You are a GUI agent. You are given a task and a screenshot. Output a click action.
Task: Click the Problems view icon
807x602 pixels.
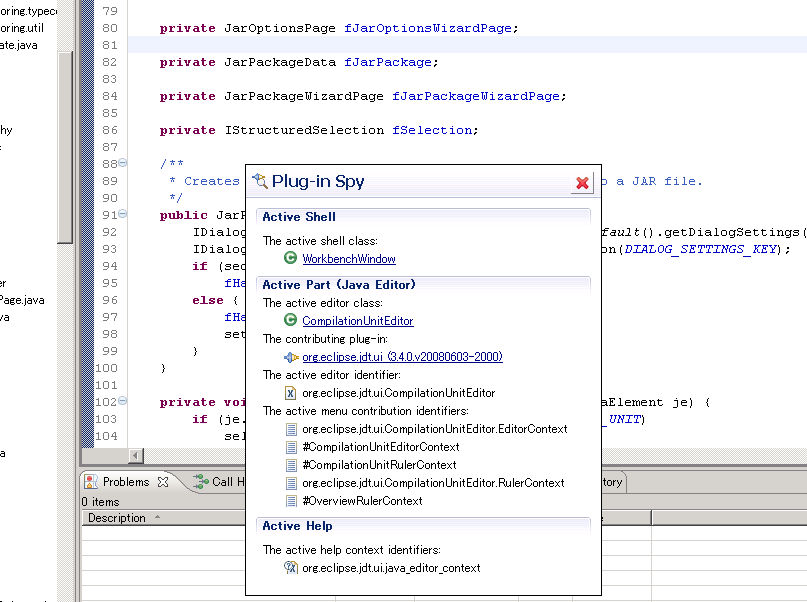(x=91, y=482)
